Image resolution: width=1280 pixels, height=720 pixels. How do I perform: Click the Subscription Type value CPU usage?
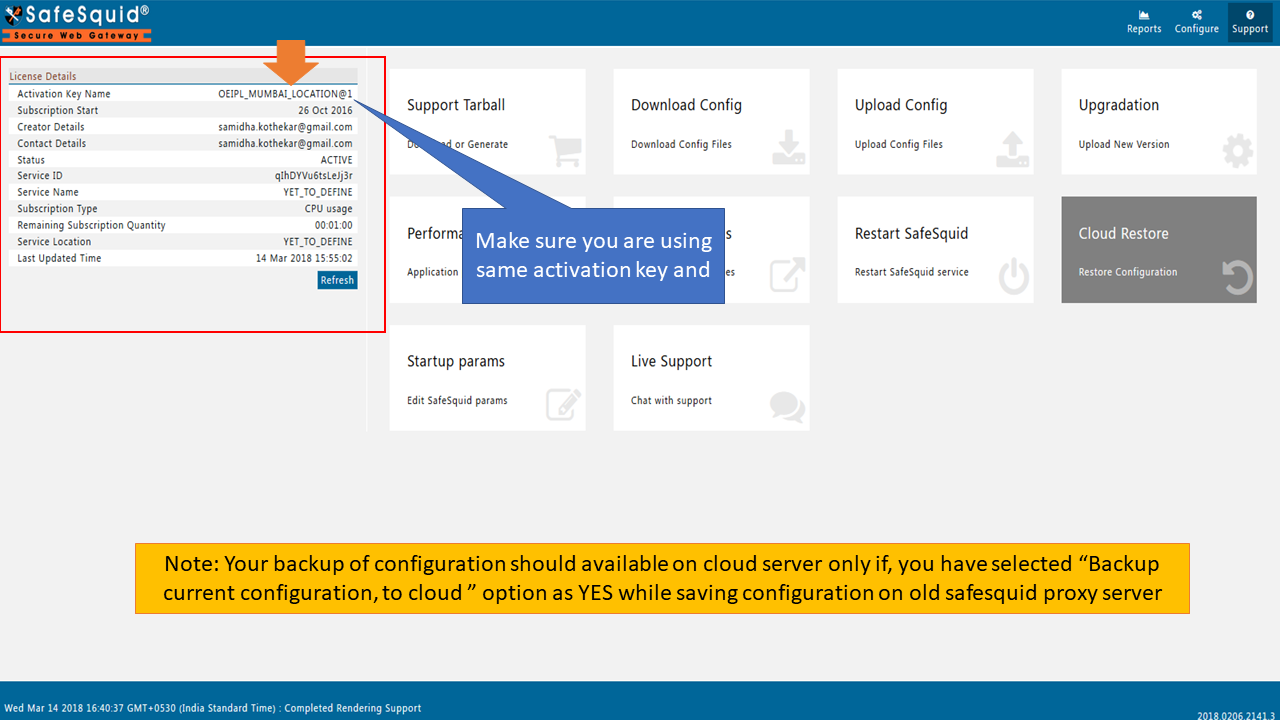(328, 209)
